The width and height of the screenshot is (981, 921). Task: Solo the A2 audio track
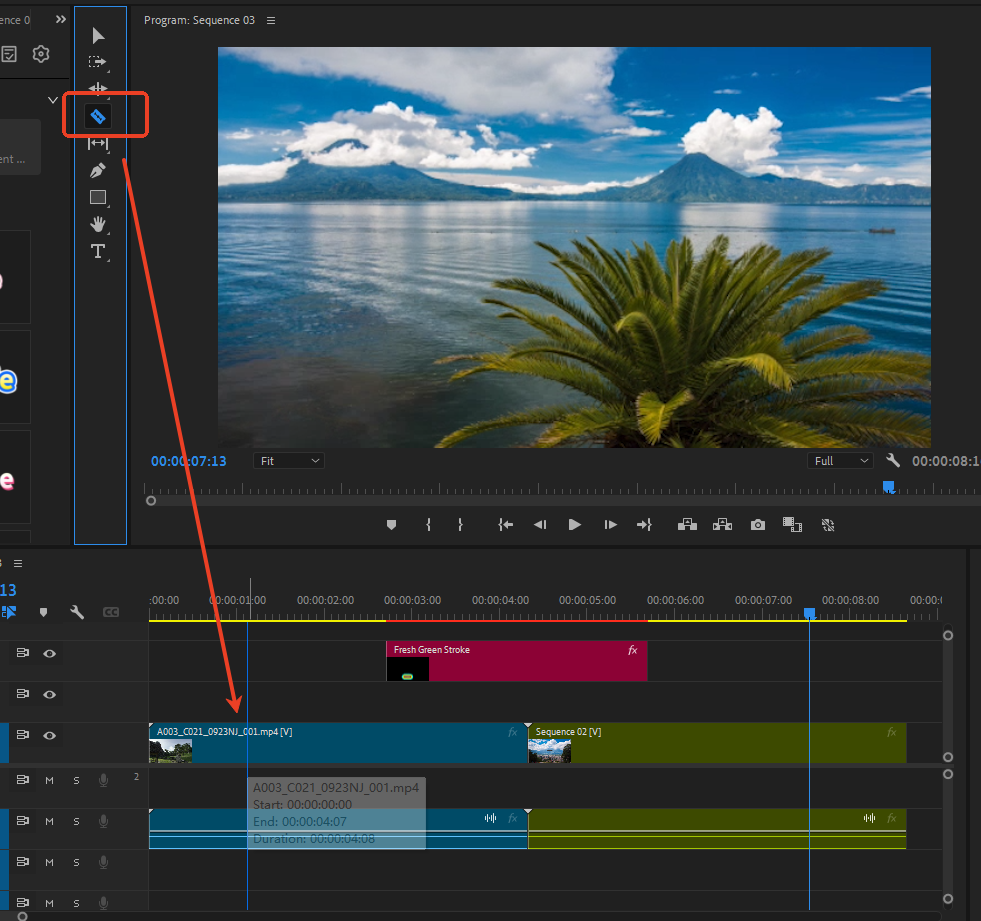click(x=75, y=821)
